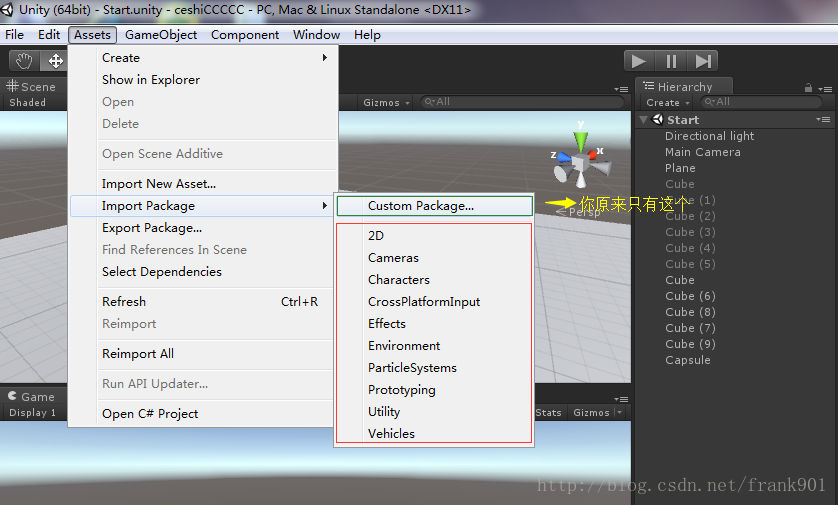This screenshot has height=505, width=838.
Task: Choose Refresh in Assets menu
Action: click(203, 301)
